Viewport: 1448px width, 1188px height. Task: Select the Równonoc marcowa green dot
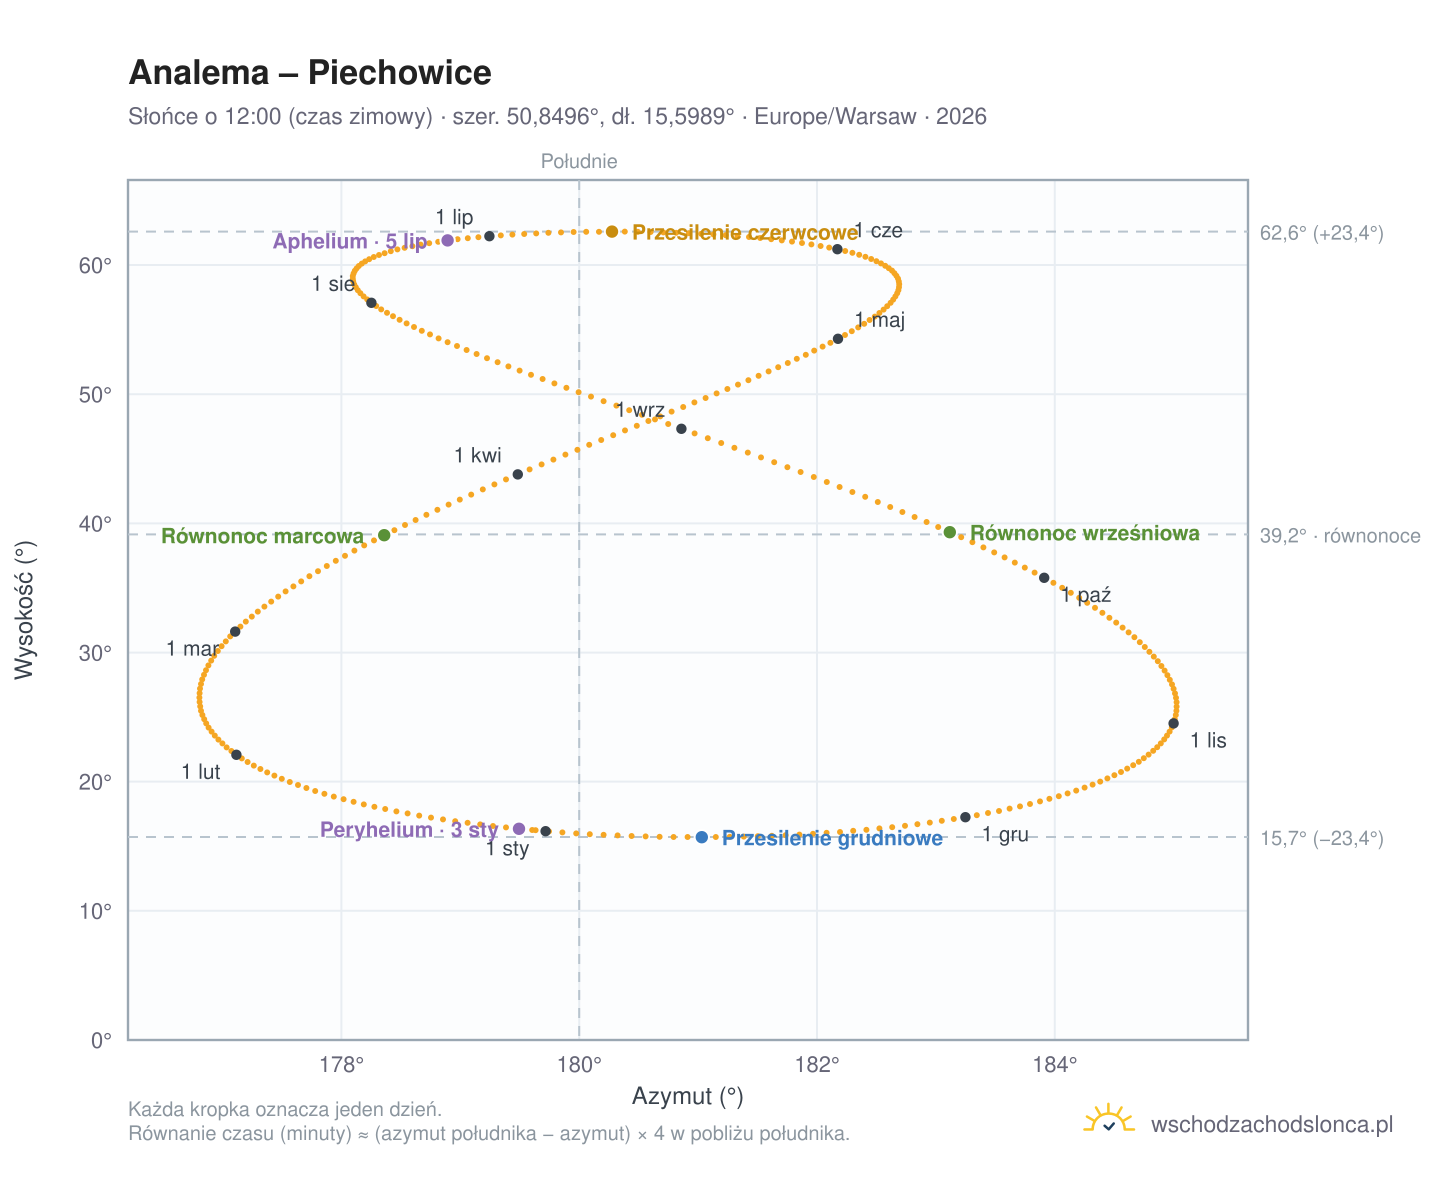pyautogui.click(x=384, y=535)
